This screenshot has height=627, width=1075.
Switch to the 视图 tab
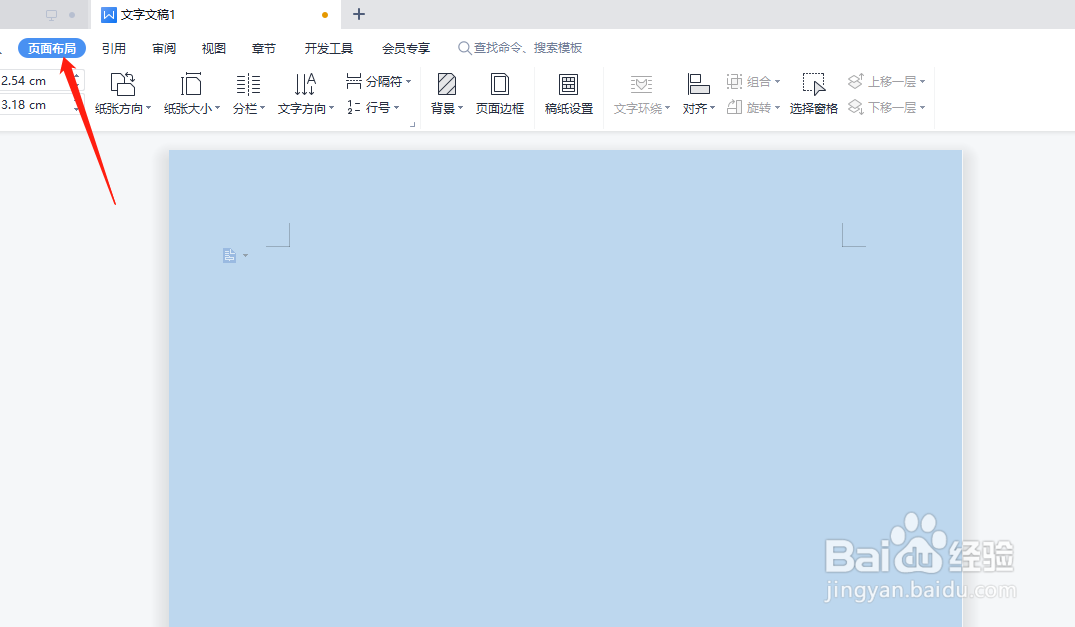214,48
